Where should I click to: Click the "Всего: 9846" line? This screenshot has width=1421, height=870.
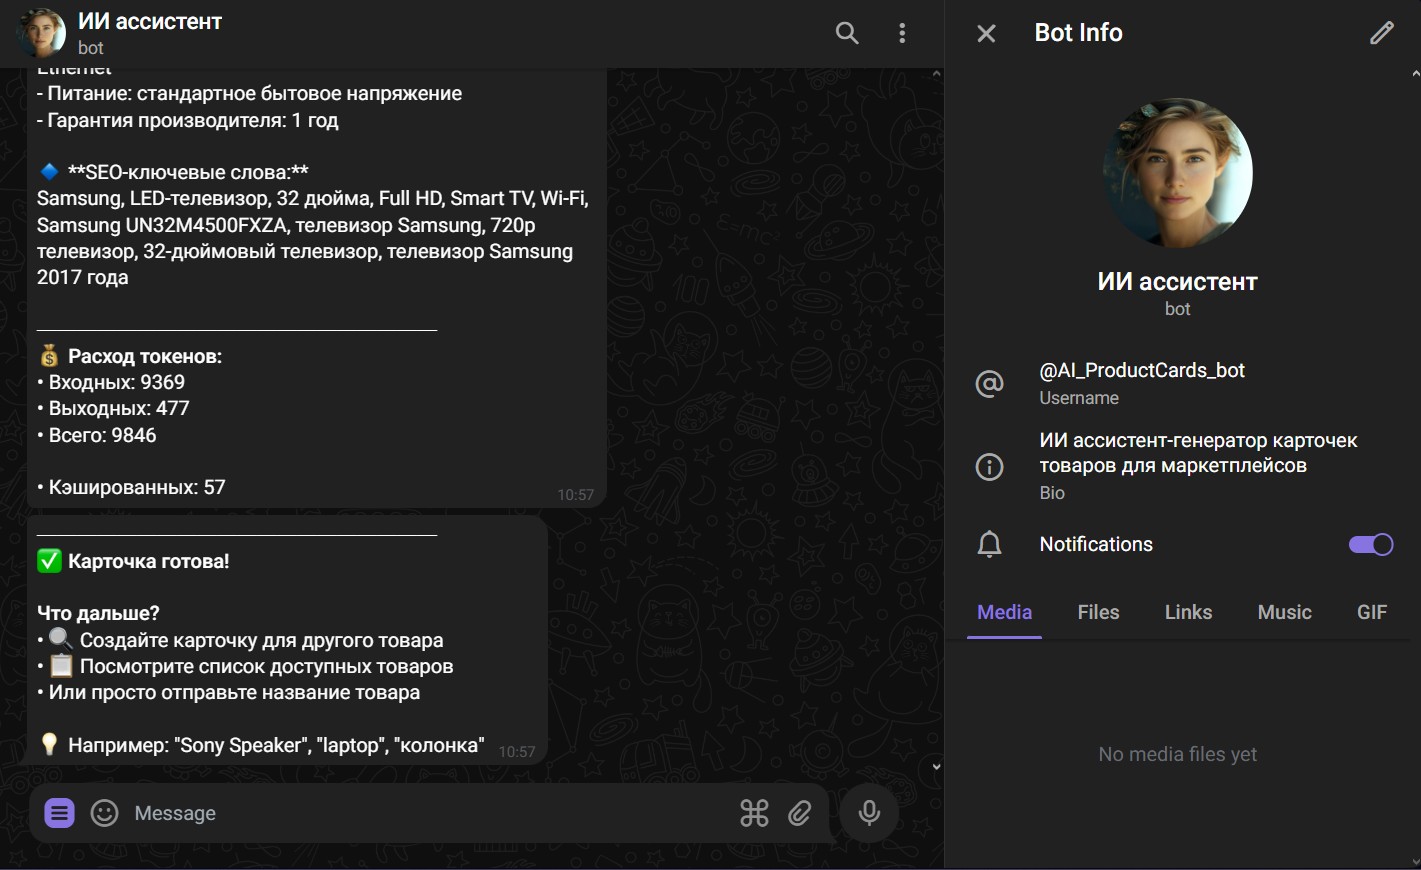pyautogui.click(x=97, y=435)
